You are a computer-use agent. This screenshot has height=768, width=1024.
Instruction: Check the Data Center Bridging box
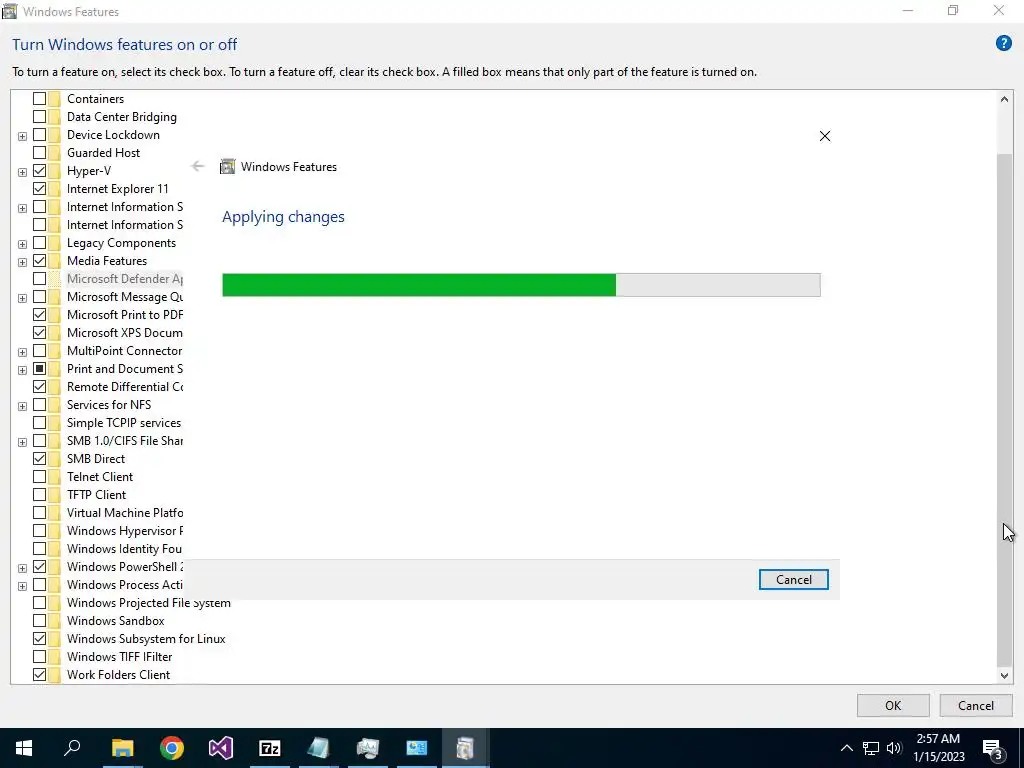tap(39, 116)
